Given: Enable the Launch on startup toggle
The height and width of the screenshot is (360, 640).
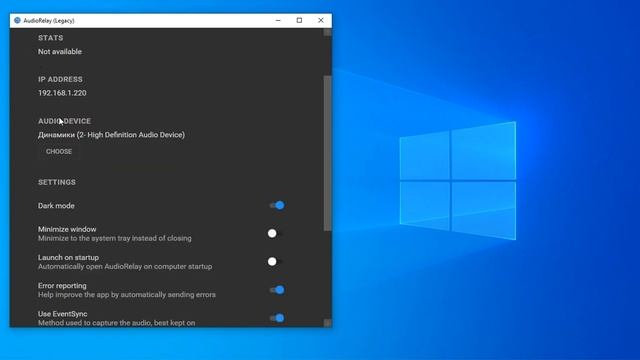Looking at the screenshot, I should point(275,262).
